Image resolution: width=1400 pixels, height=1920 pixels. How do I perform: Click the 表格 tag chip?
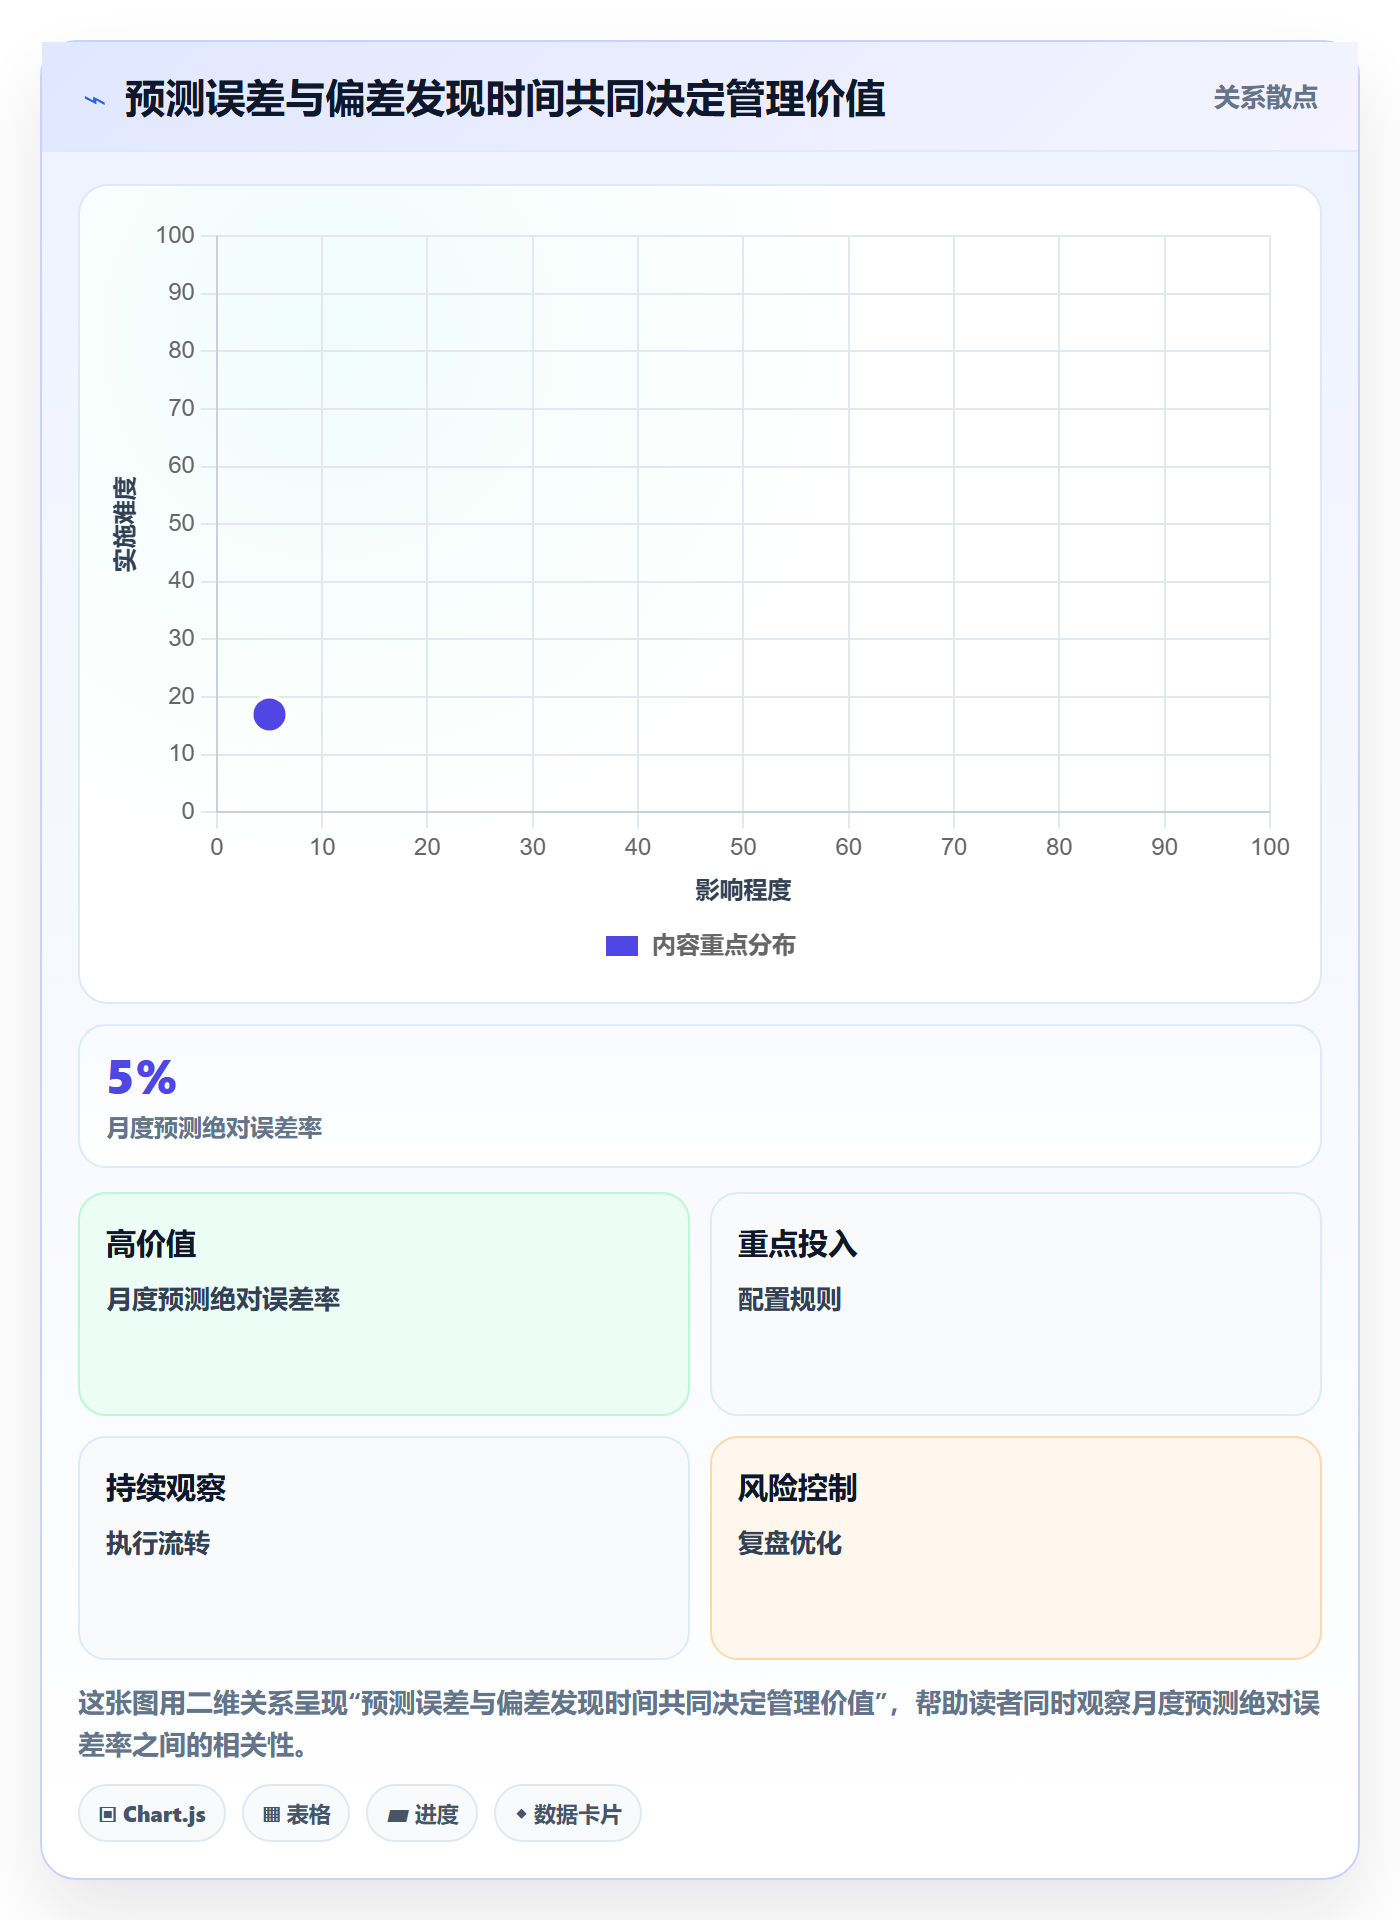(x=296, y=1814)
